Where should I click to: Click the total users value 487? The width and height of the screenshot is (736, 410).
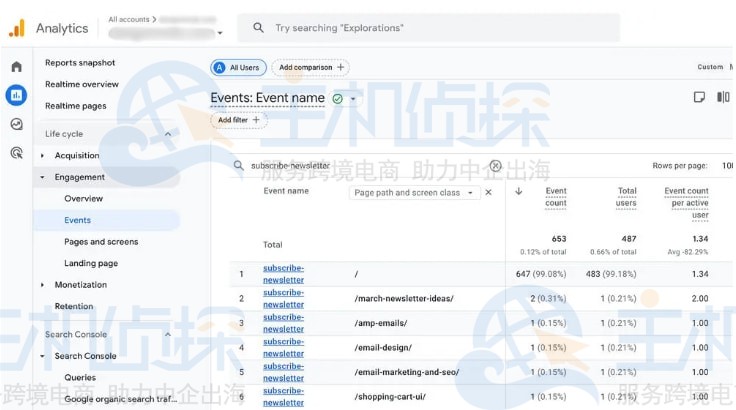click(629, 239)
